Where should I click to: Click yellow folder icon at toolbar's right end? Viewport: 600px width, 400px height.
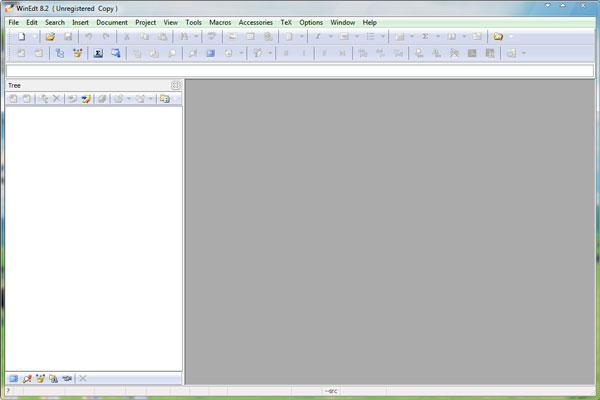pyautogui.click(x=498, y=36)
